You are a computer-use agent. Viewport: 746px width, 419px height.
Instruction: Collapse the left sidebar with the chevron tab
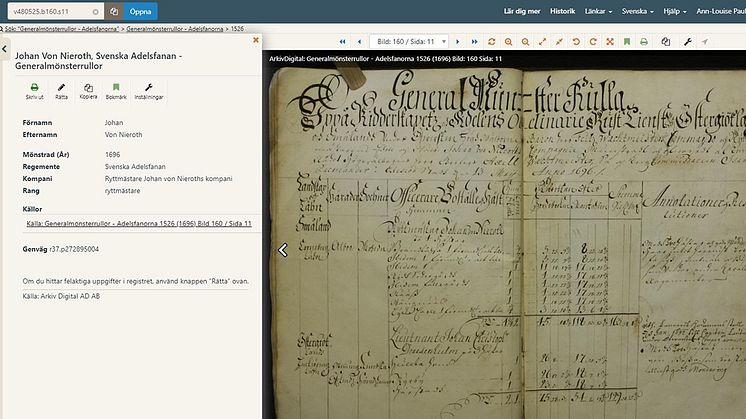pyautogui.click(x=4, y=49)
